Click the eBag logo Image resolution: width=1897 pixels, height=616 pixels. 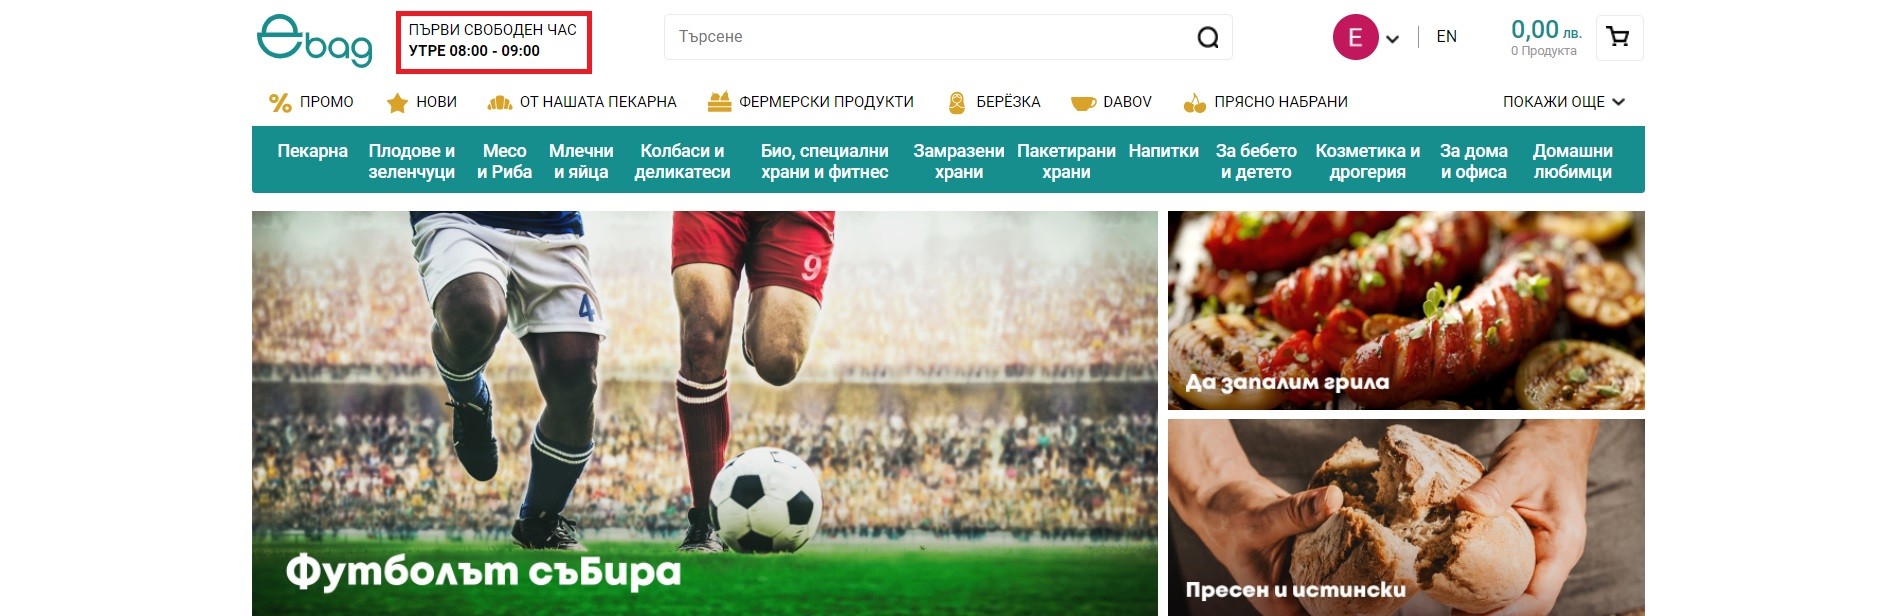(314, 41)
